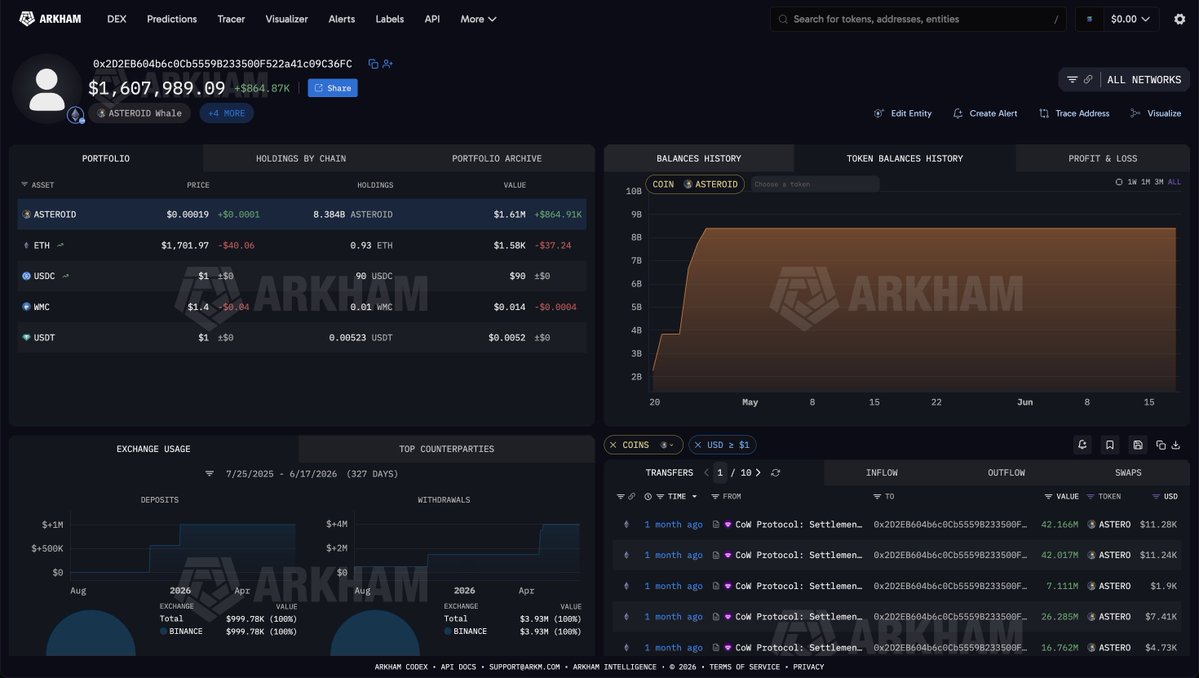
Task: Click the bookmark icon above transfers
Action: (x=1110, y=445)
